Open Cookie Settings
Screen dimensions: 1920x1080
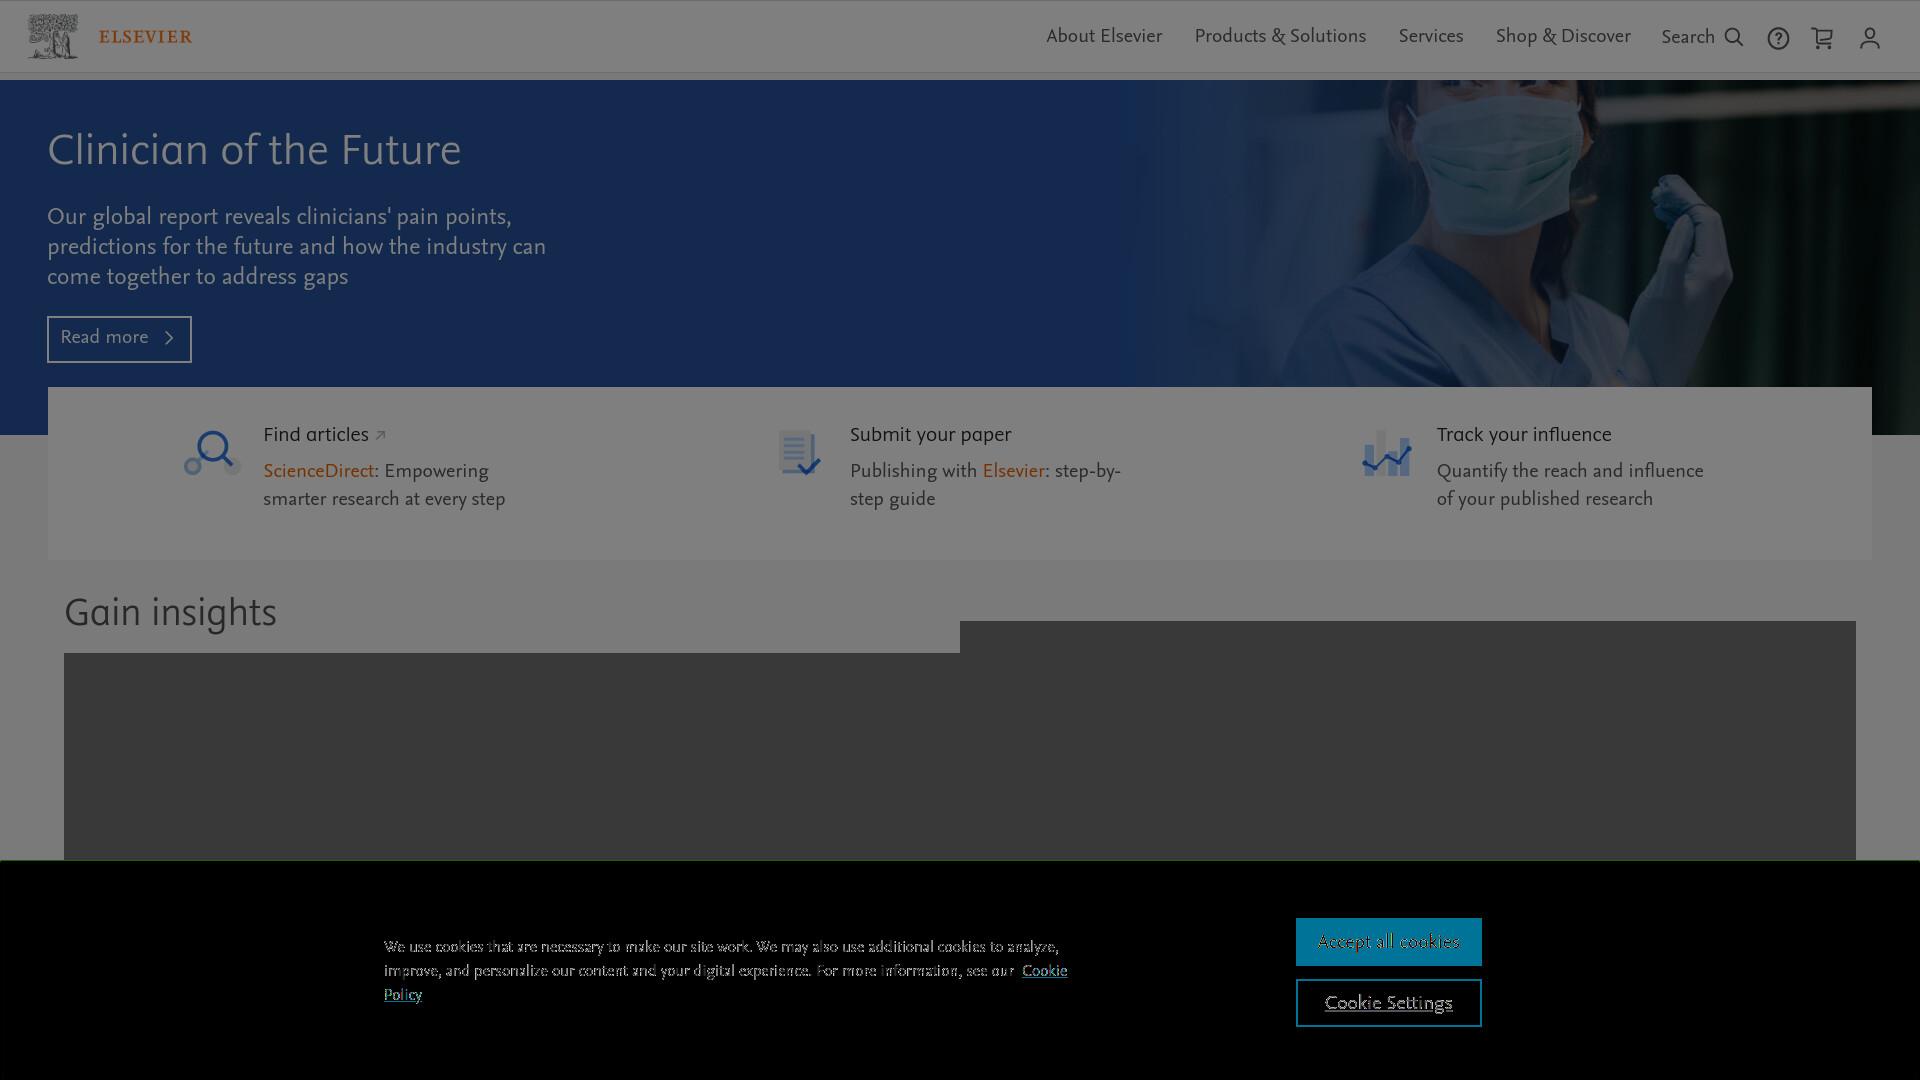pyautogui.click(x=1388, y=1003)
